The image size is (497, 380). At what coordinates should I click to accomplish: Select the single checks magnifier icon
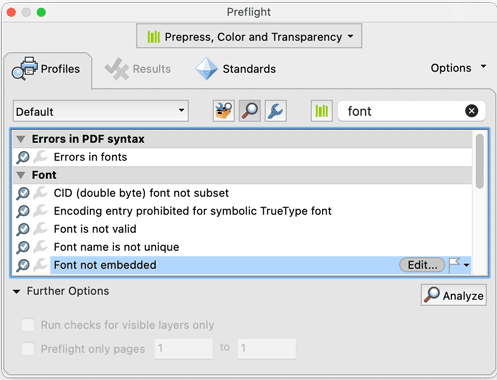tap(250, 111)
